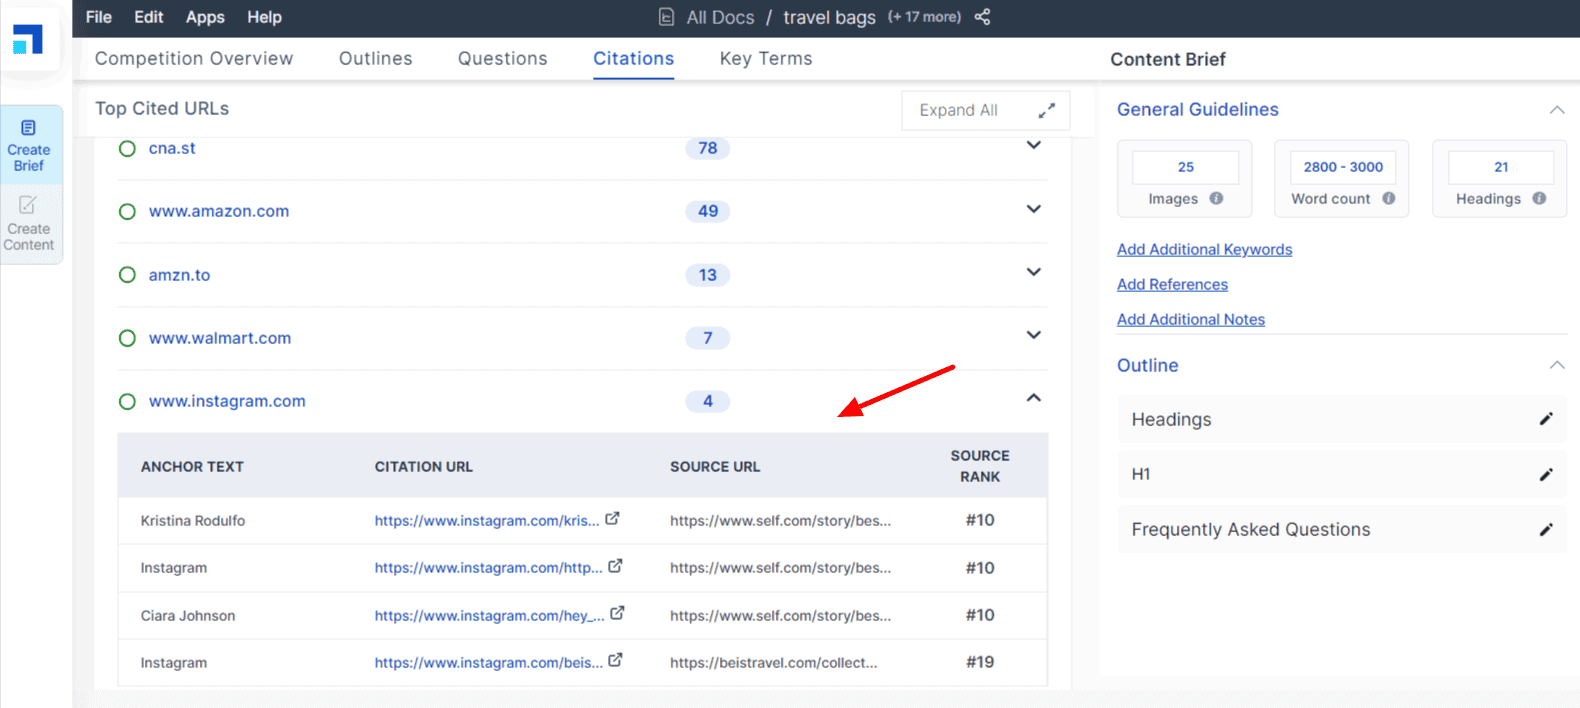The height and width of the screenshot is (708, 1580).
Task: Open external link icon for instagram.com/beis citation
Action: tap(615, 660)
